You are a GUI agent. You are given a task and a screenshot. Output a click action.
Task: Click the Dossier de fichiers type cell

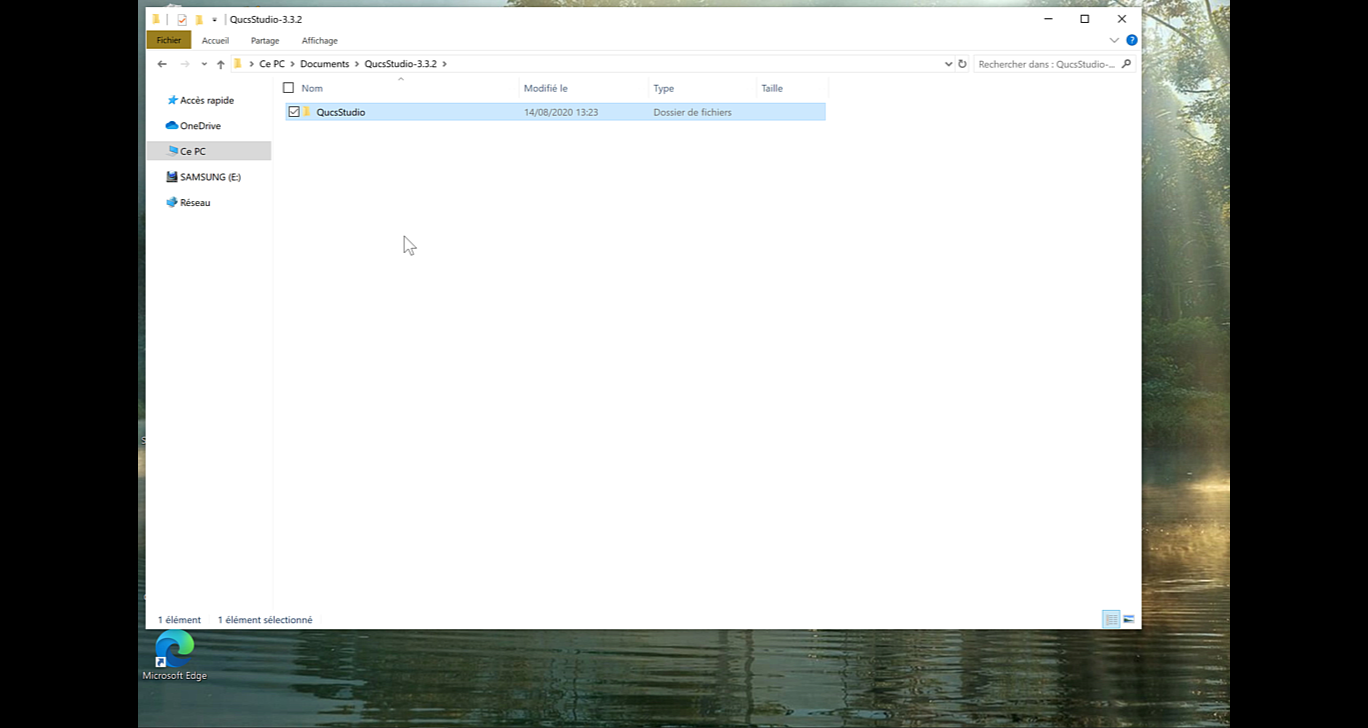point(692,112)
